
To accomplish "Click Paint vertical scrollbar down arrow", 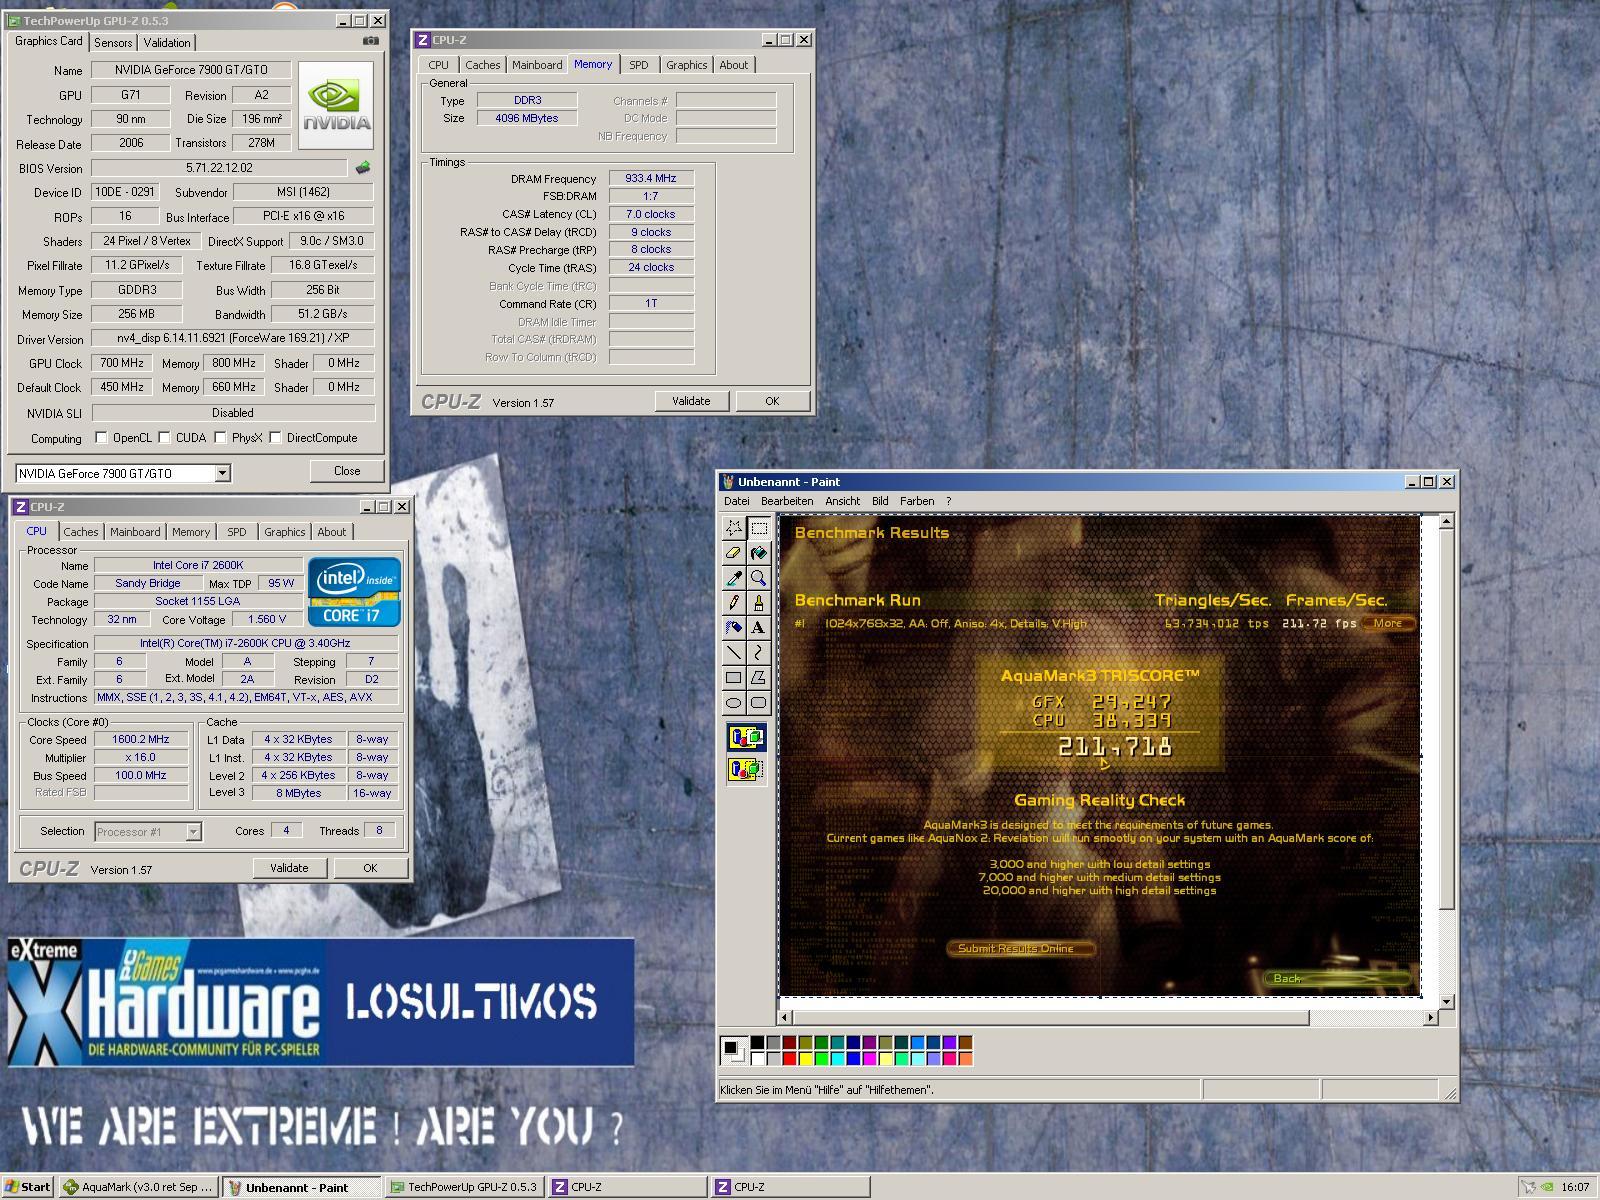I will [1446, 1001].
